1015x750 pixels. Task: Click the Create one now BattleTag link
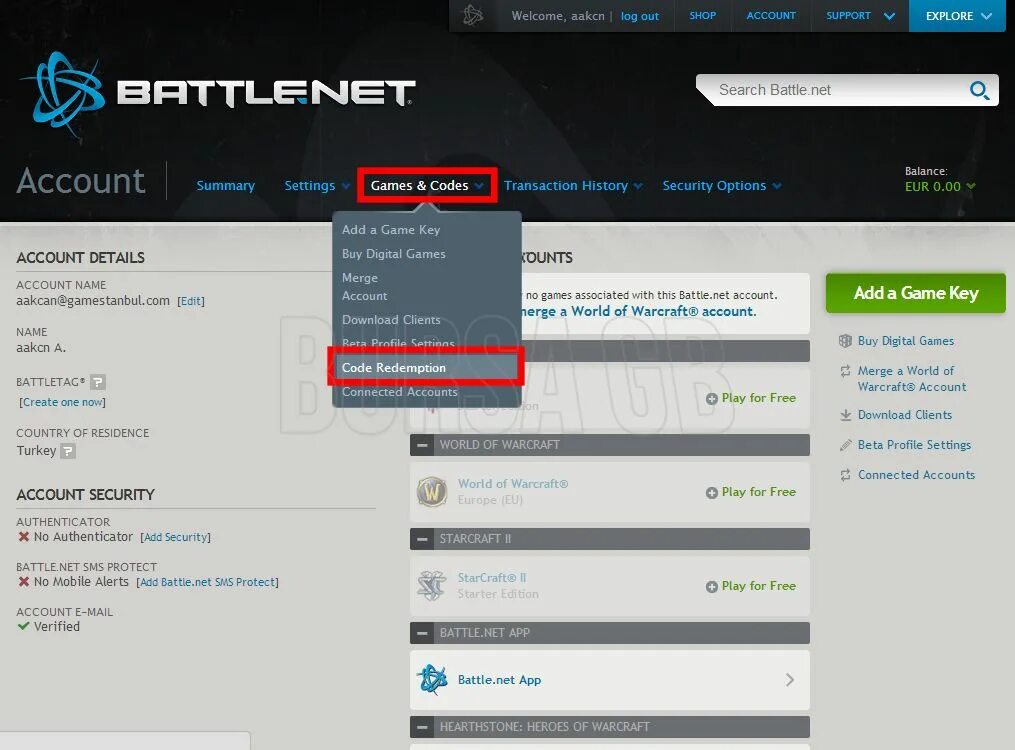[62, 402]
